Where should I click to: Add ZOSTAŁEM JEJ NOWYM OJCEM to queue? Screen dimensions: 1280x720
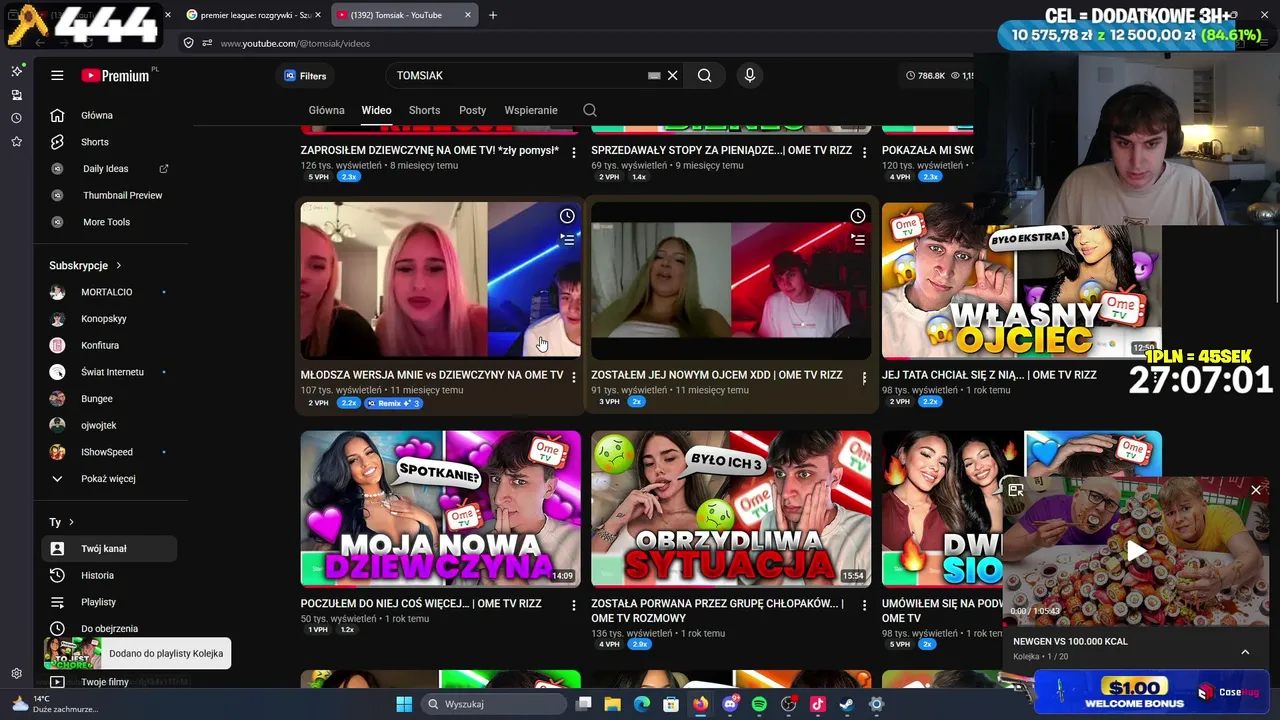pyautogui.click(x=858, y=240)
